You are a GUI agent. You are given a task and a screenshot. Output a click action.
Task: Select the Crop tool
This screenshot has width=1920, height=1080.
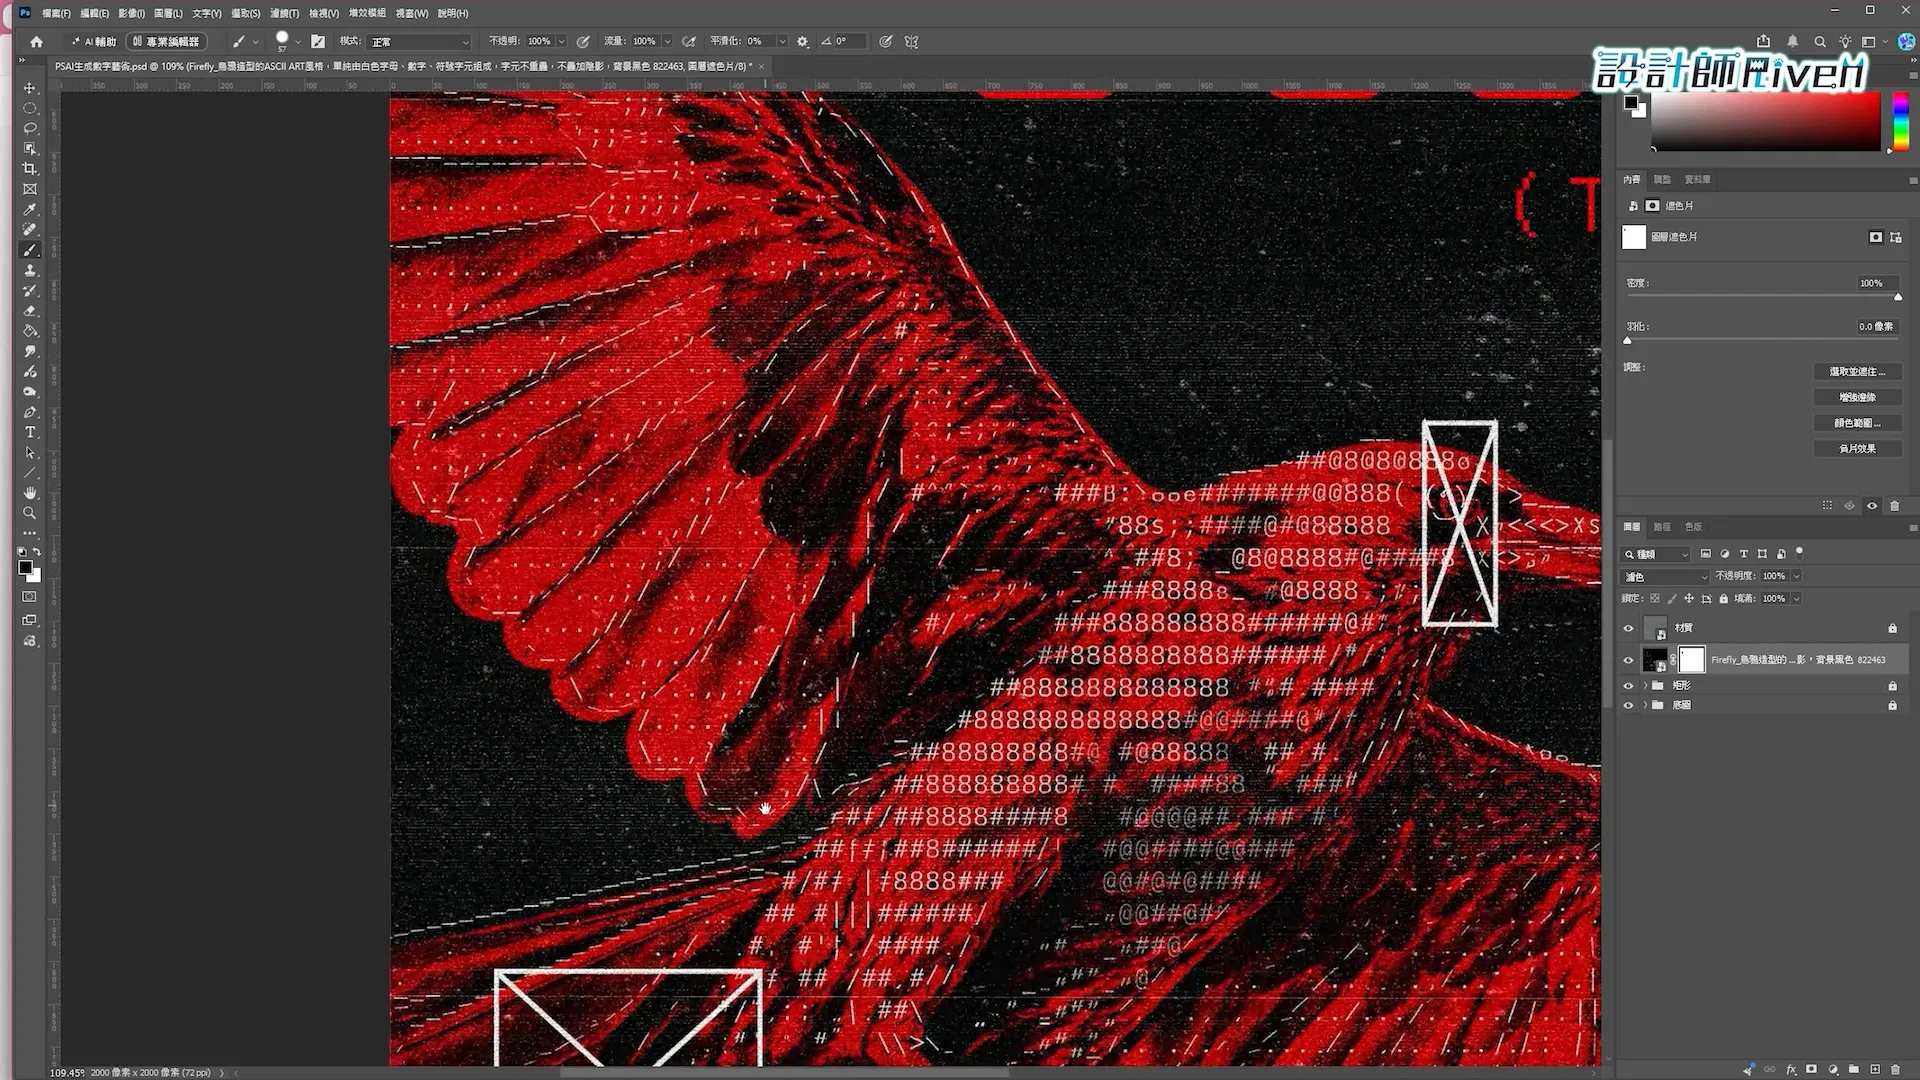[30, 168]
